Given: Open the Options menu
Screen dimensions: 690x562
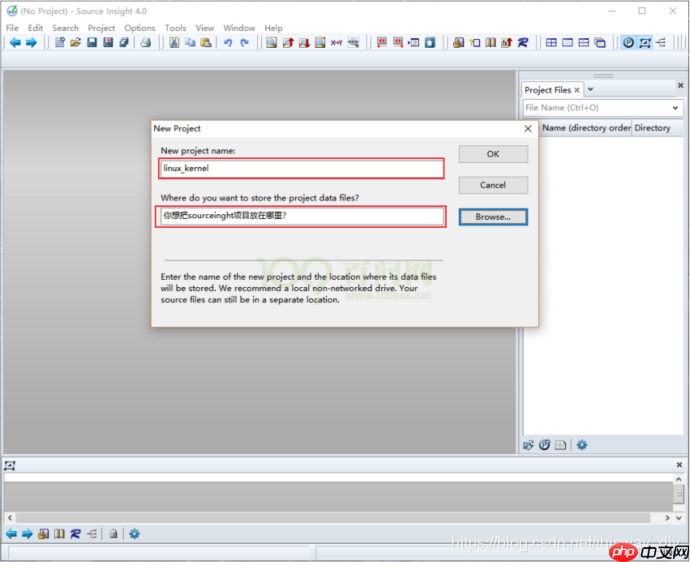Looking at the screenshot, I should tap(139, 28).
